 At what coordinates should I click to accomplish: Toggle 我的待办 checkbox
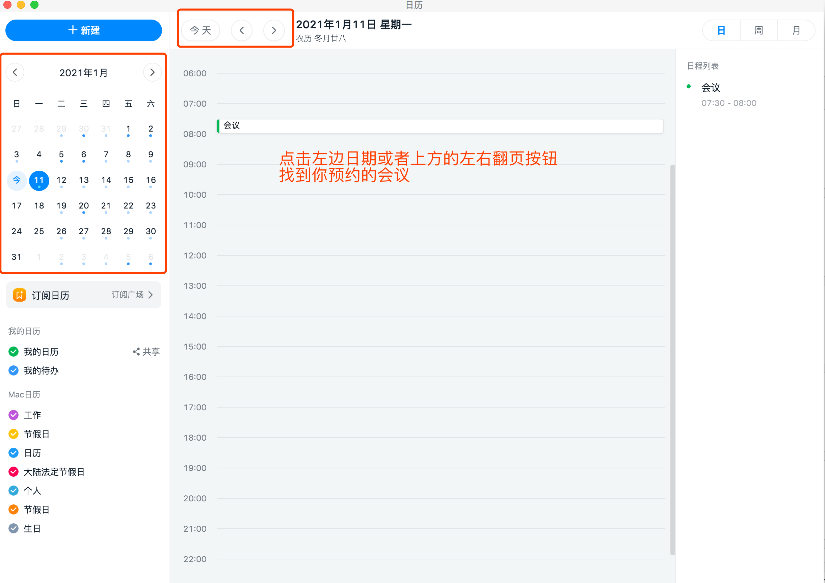(14, 370)
